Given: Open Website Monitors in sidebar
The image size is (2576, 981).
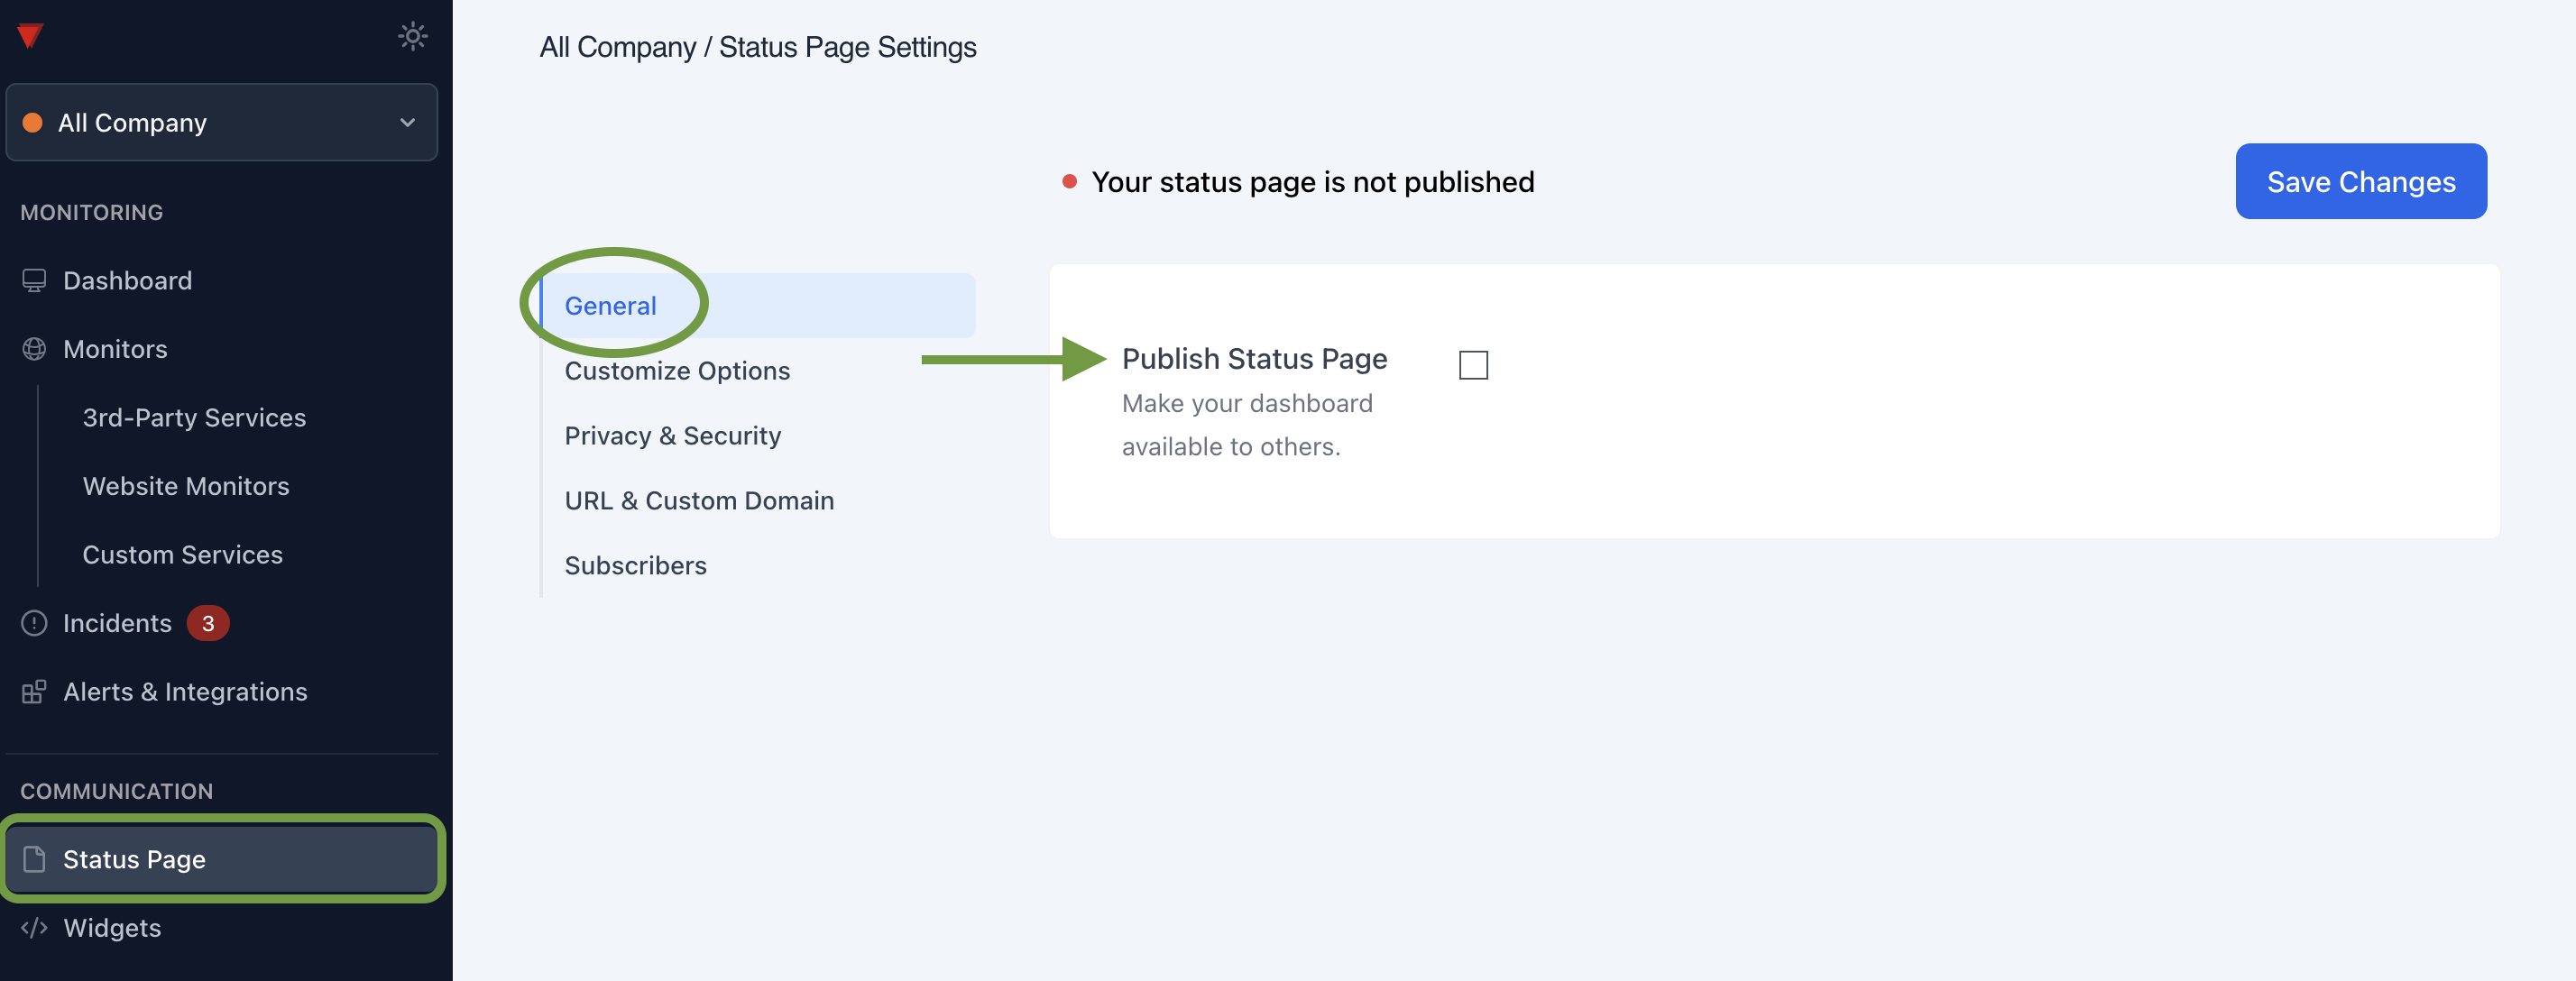Looking at the screenshot, I should click(x=186, y=486).
